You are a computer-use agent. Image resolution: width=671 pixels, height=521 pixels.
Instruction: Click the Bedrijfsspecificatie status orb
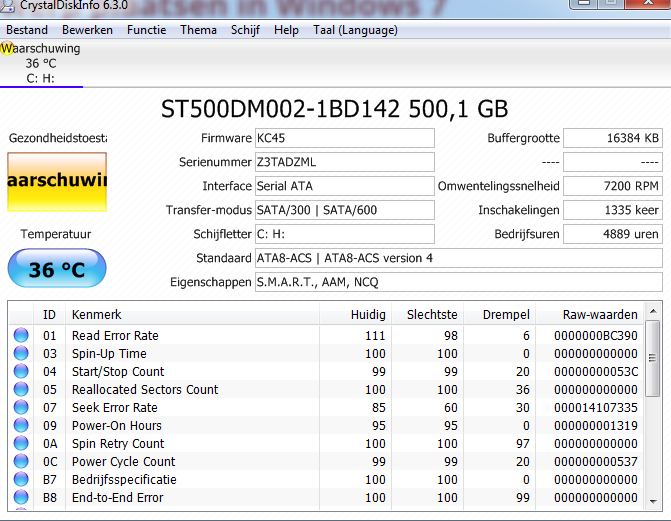tap(21, 479)
